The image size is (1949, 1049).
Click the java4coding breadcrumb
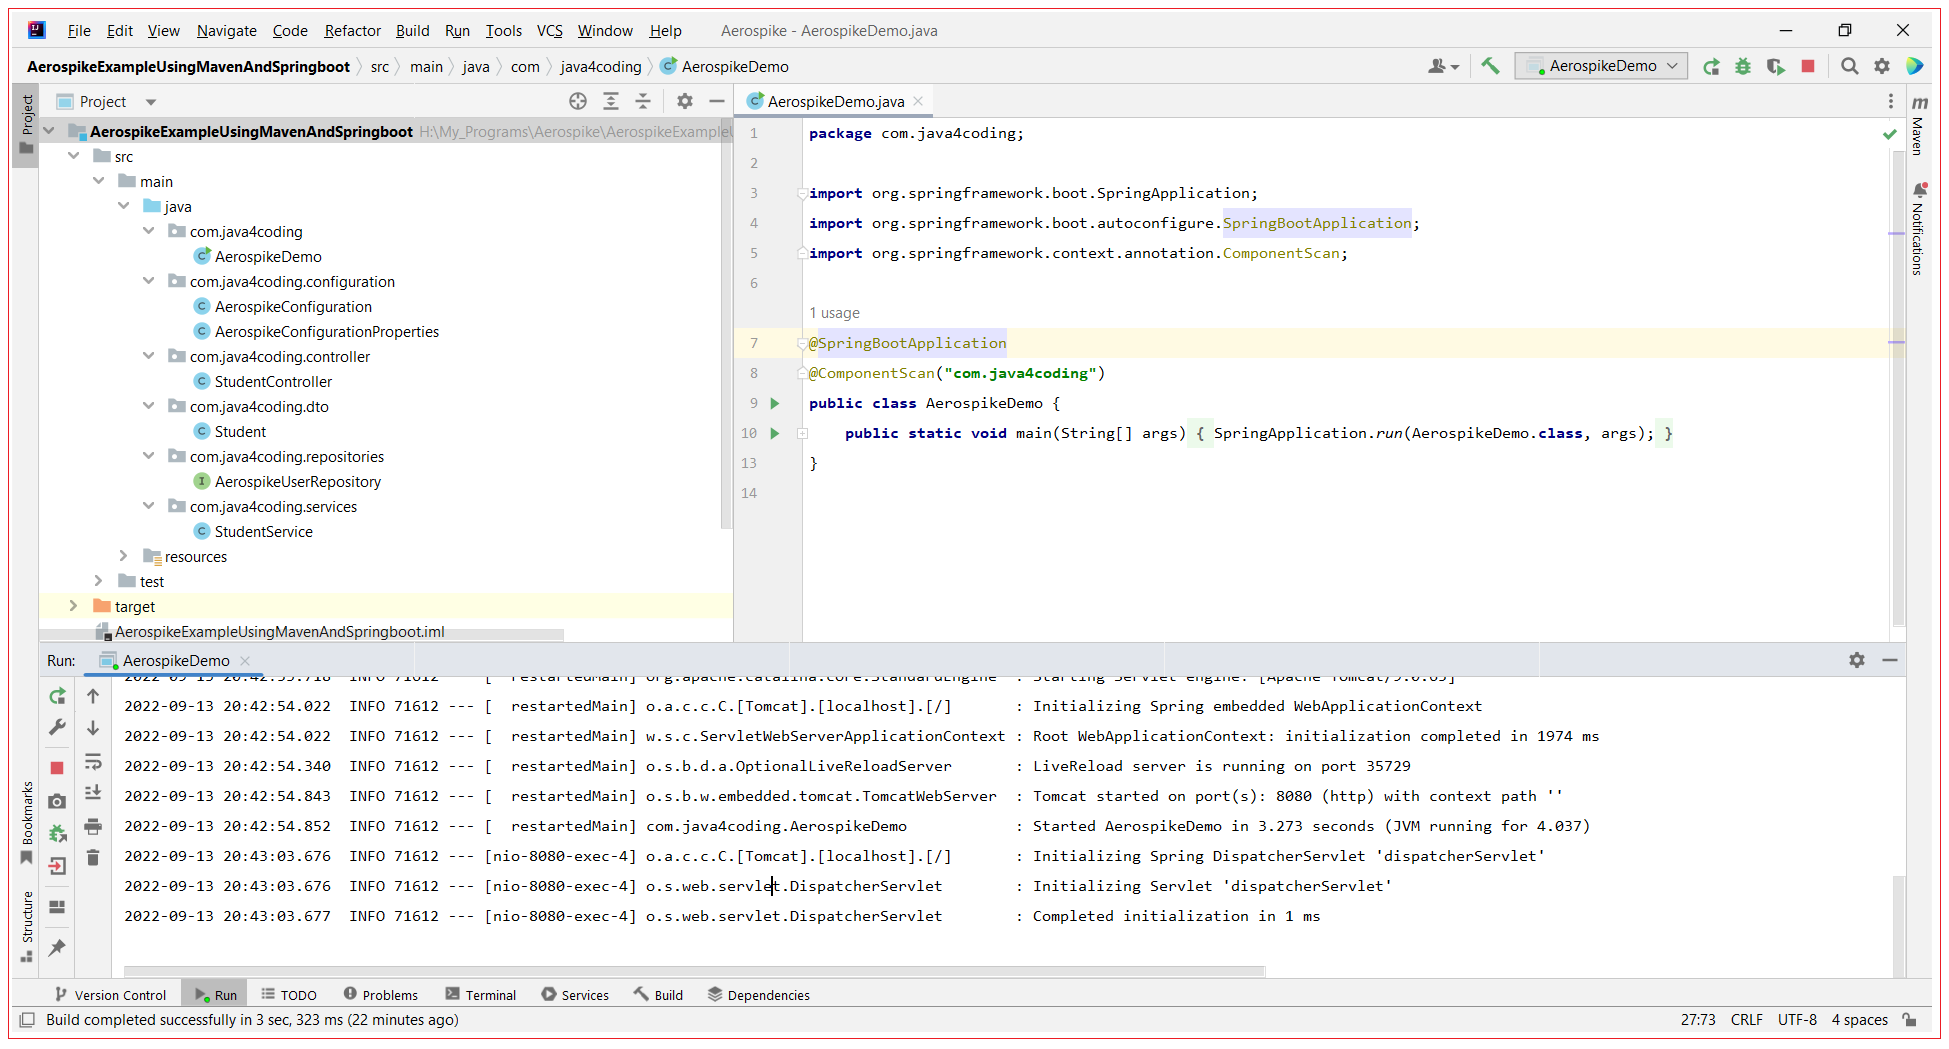point(601,67)
